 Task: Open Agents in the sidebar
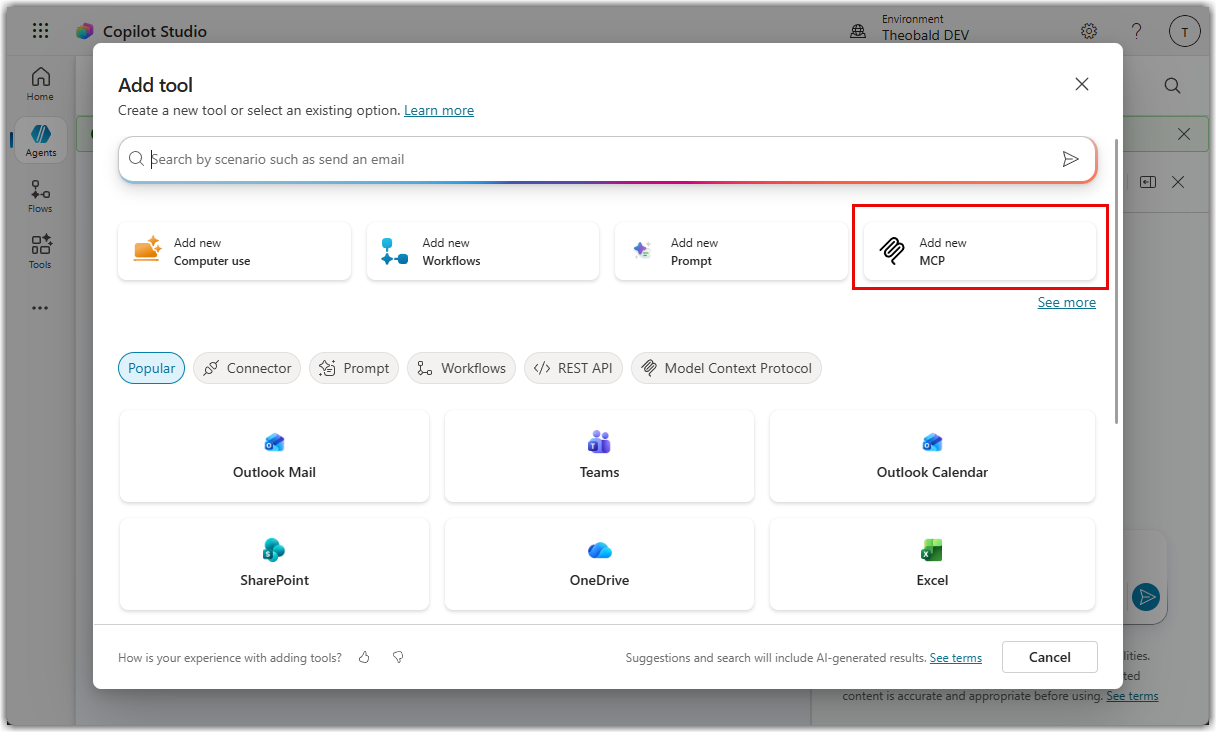click(41, 140)
